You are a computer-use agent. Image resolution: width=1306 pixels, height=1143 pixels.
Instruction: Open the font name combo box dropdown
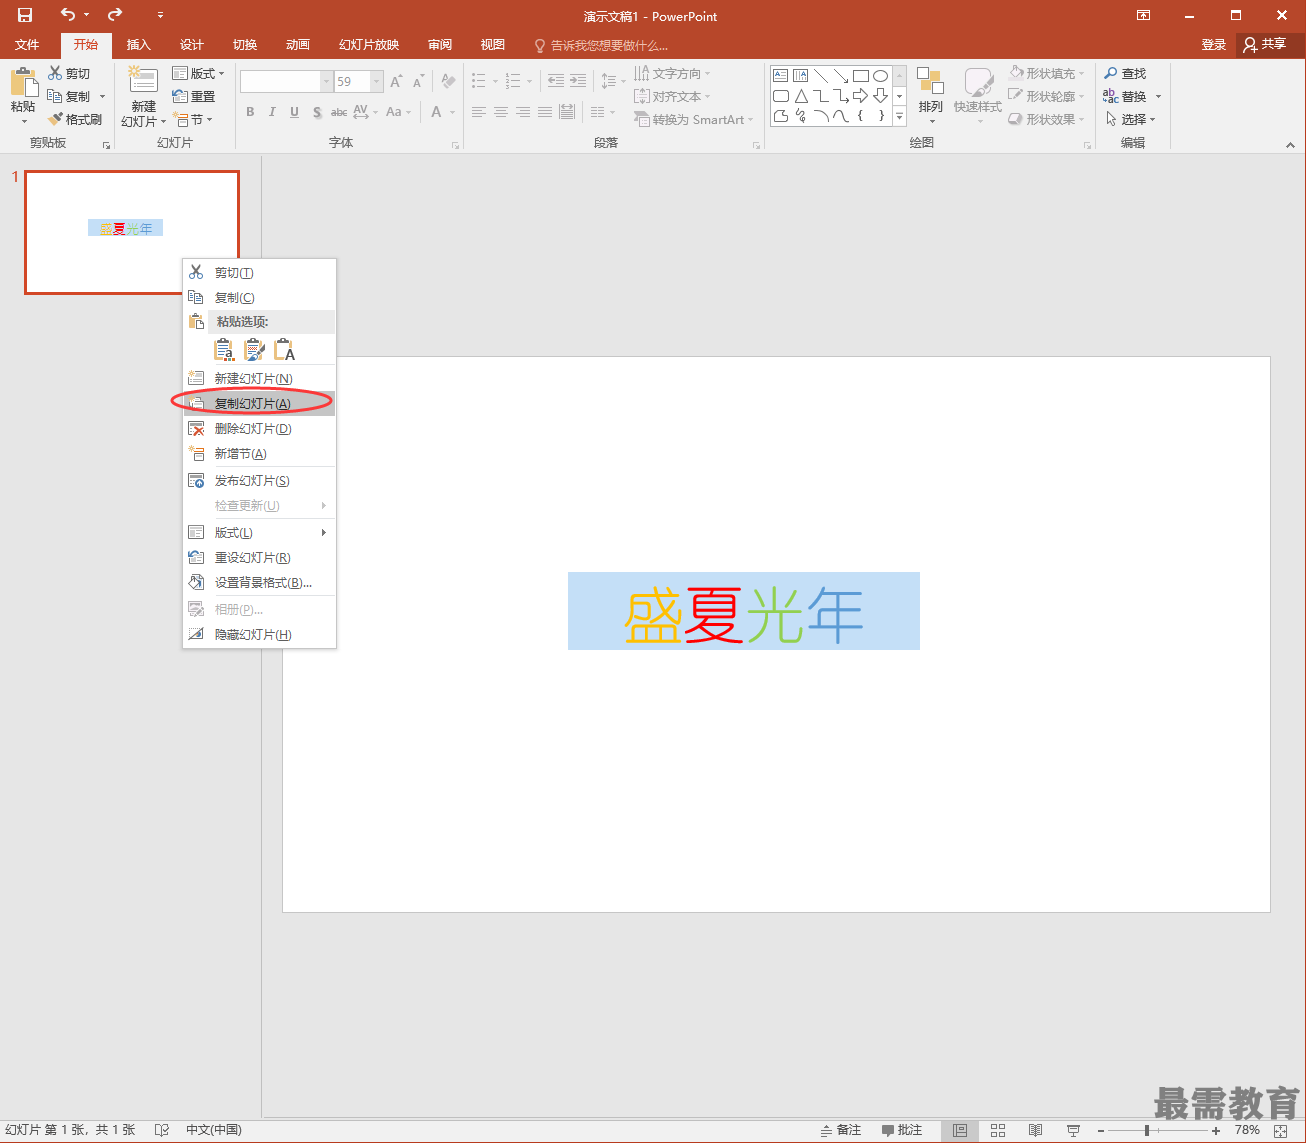pyautogui.click(x=326, y=81)
